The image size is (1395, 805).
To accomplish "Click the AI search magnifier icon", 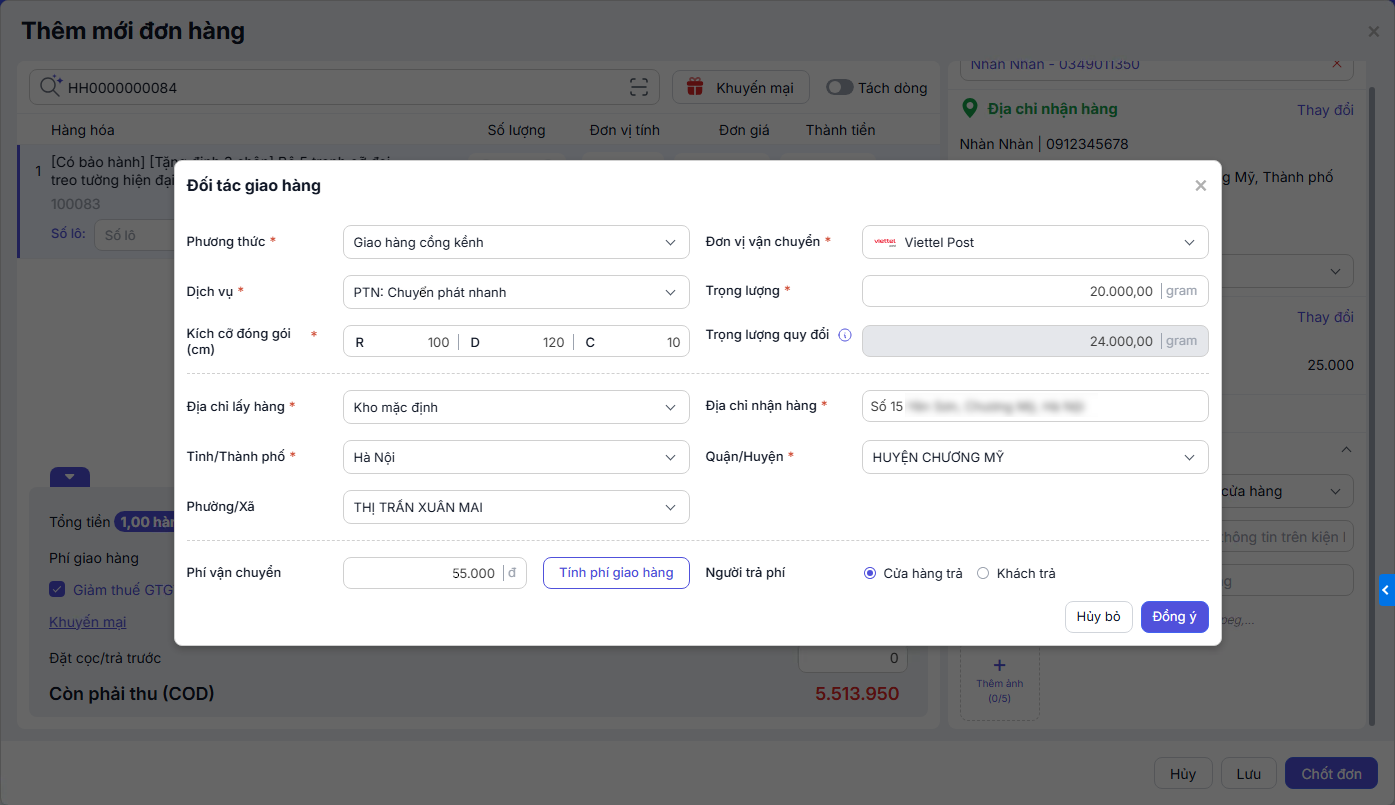I will [x=50, y=87].
